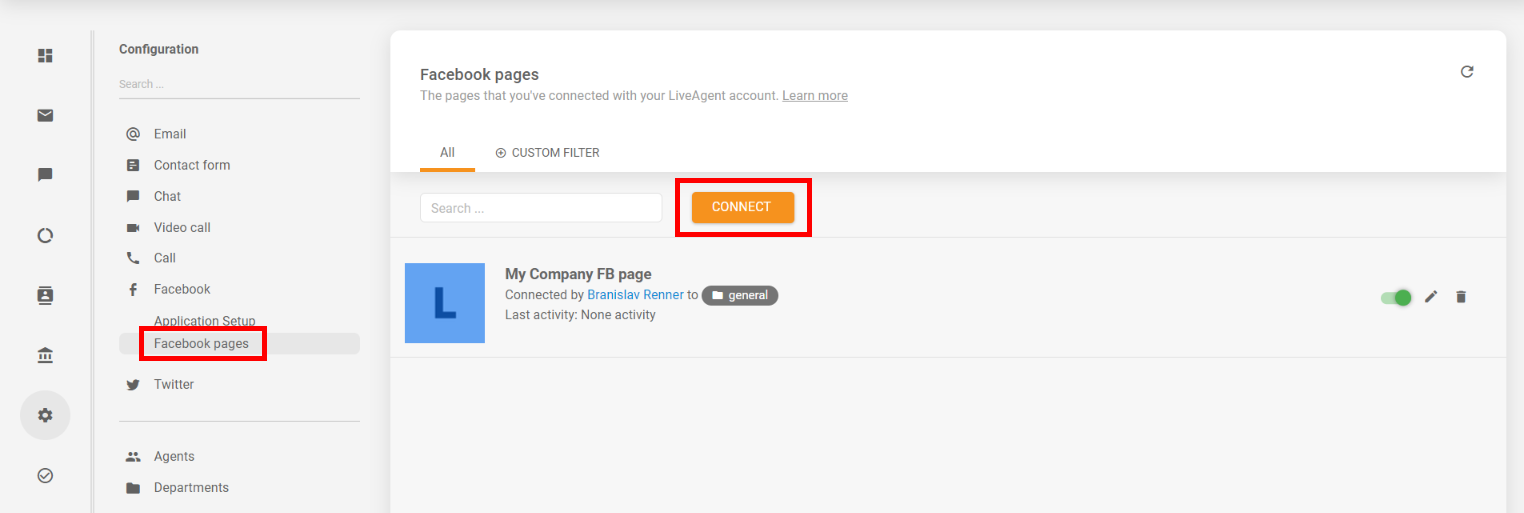
Task: Open the knowledge base bank icon
Action: coord(45,355)
